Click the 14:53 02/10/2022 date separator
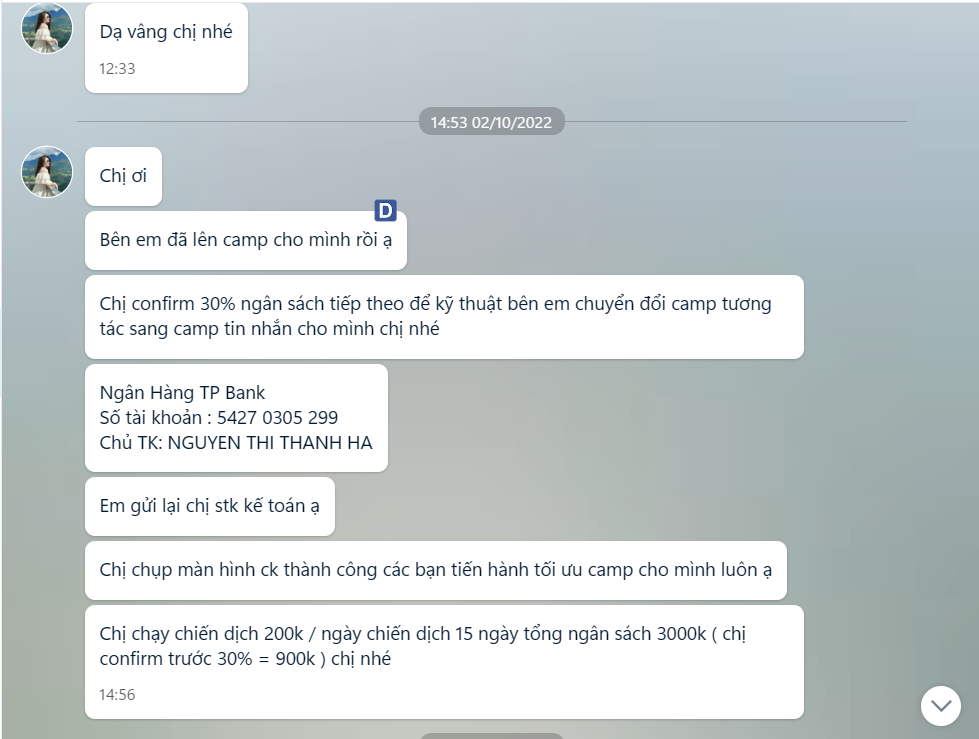The width and height of the screenshot is (979, 739). point(491,122)
